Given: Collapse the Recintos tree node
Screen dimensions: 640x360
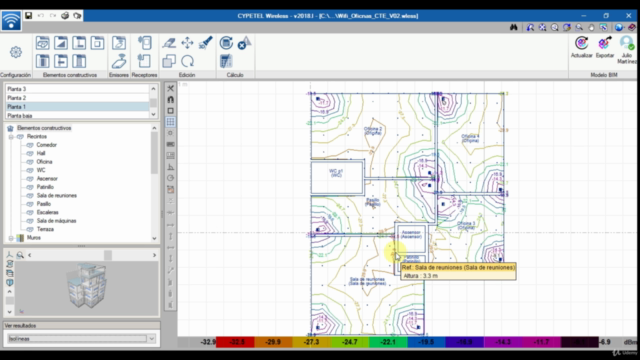Looking at the screenshot, I should click(x=11, y=136).
